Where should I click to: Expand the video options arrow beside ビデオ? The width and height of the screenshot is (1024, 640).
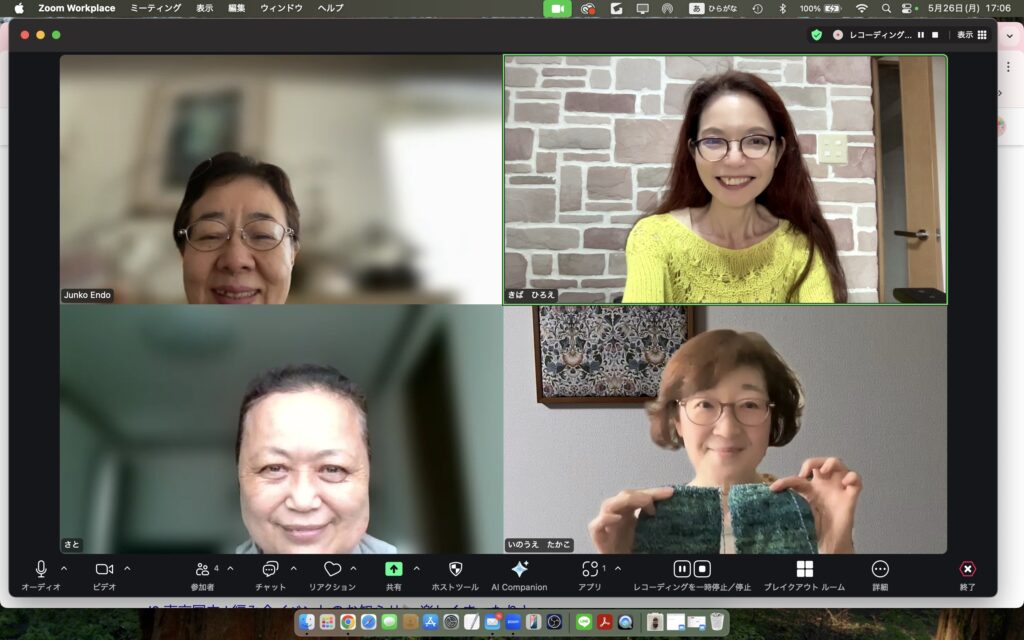pyautogui.click(x=127, y=569)
